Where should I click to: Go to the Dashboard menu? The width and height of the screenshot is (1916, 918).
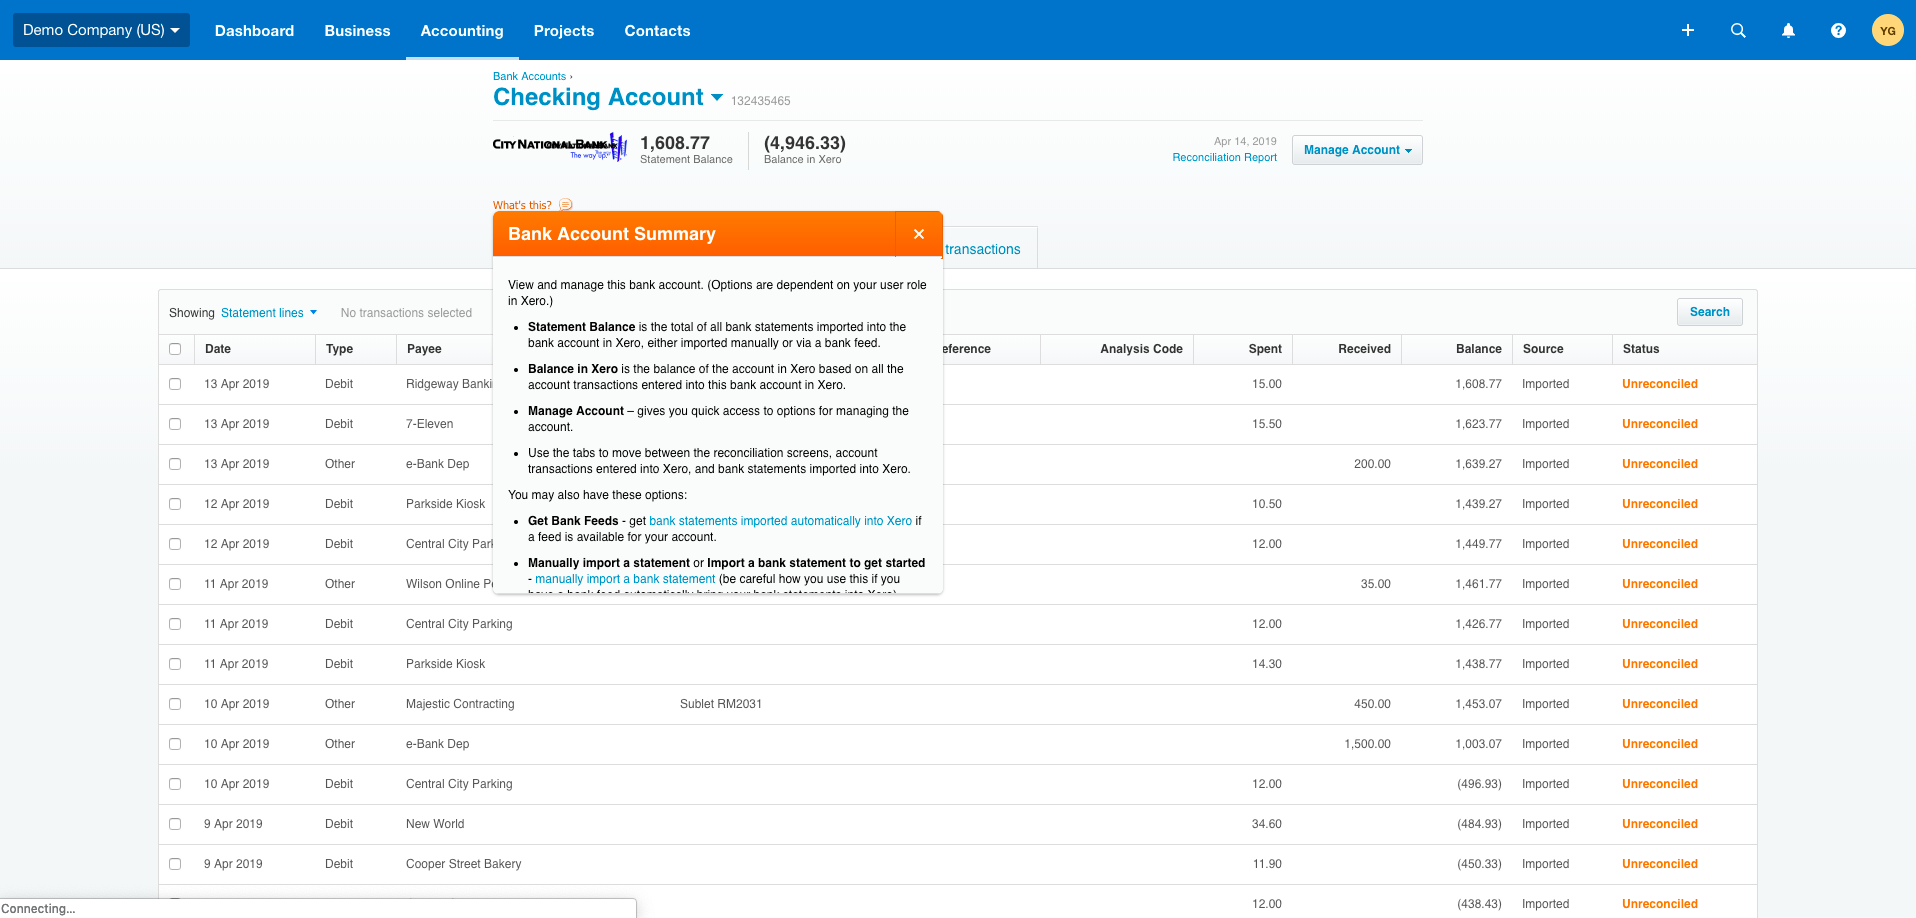click(x=254, y=30)
